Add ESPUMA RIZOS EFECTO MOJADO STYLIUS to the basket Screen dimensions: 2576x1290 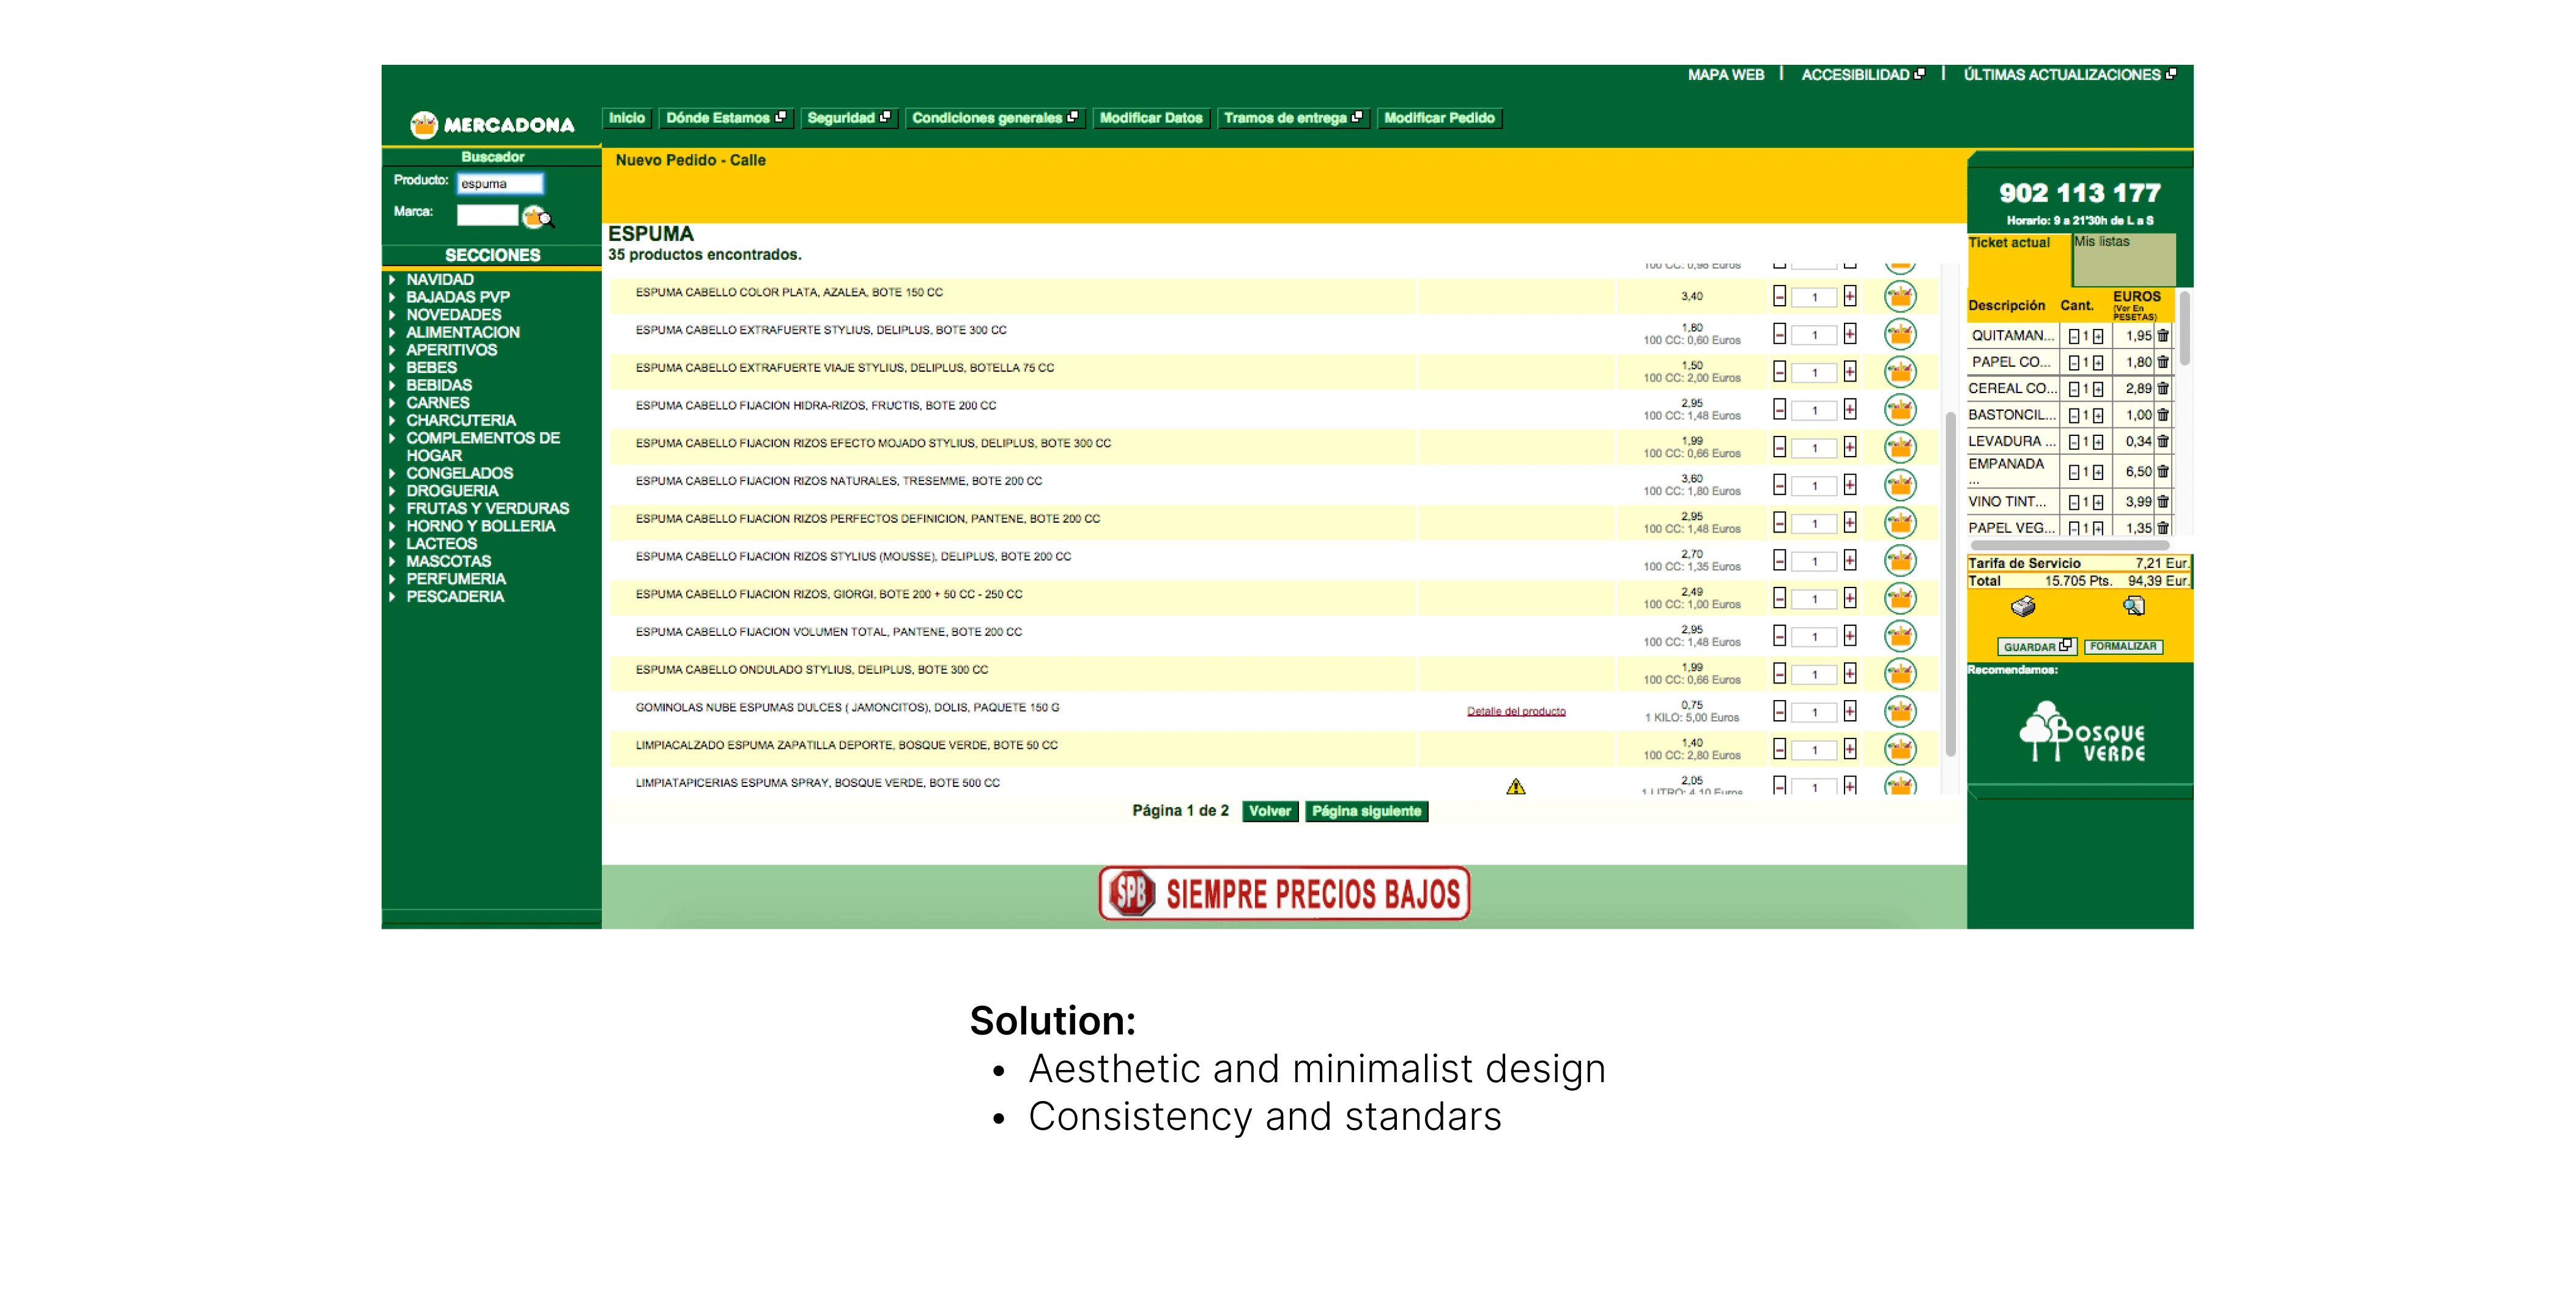click(1899, 447)
